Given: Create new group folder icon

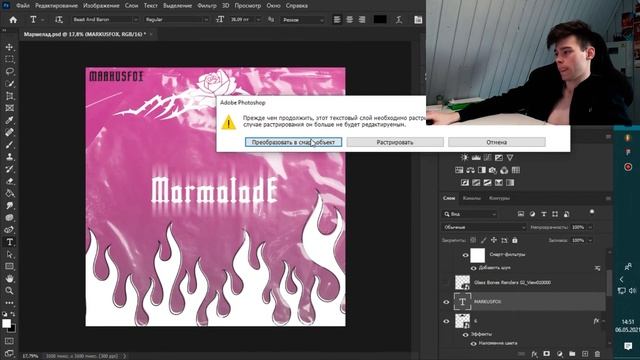Looking at the screenshot, I should 572,354.
